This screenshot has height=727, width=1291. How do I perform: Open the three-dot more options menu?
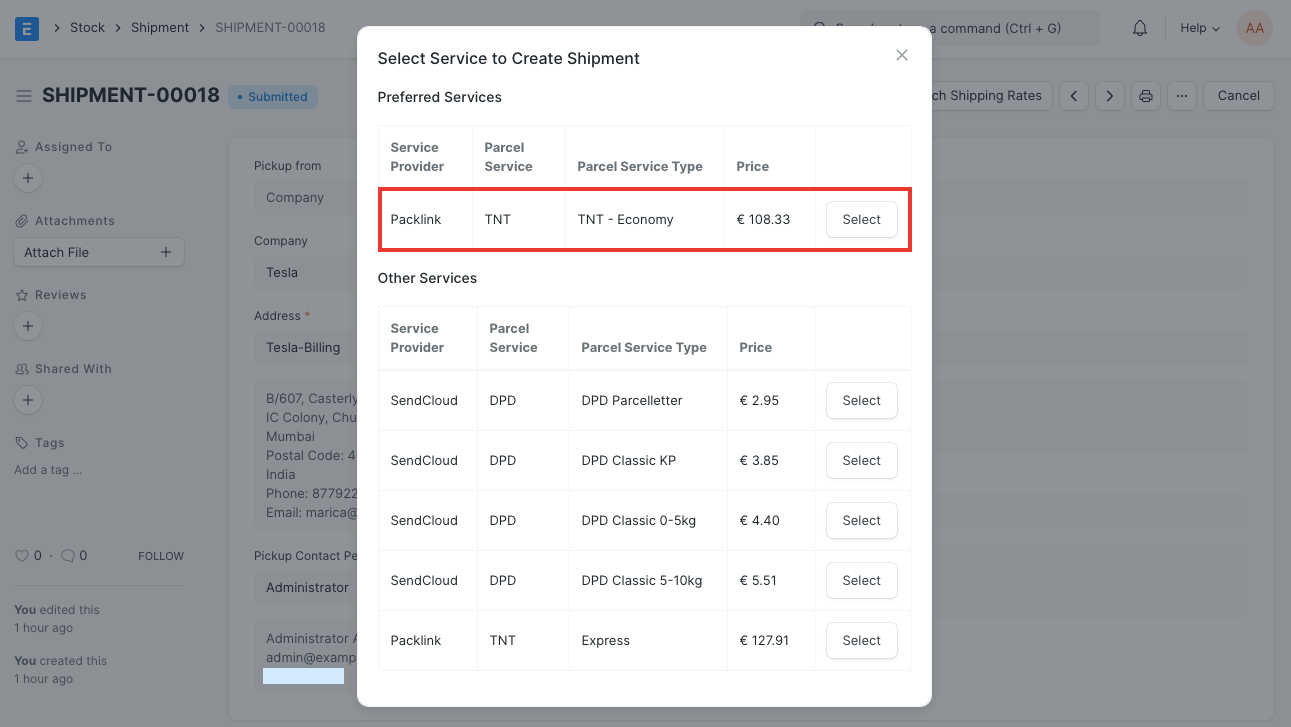[1181, 96]
